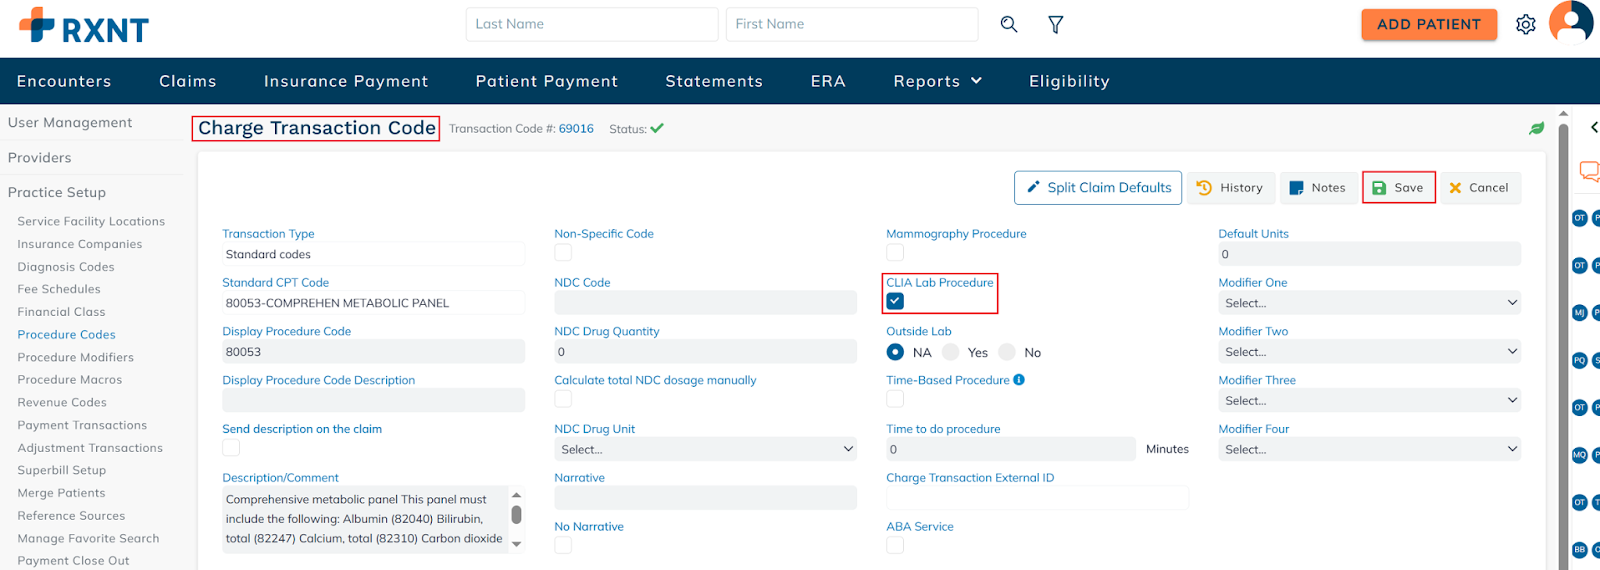Click the Last Name search field
Viewport: 1600px width, 570px height.
[x=591, y=24]
